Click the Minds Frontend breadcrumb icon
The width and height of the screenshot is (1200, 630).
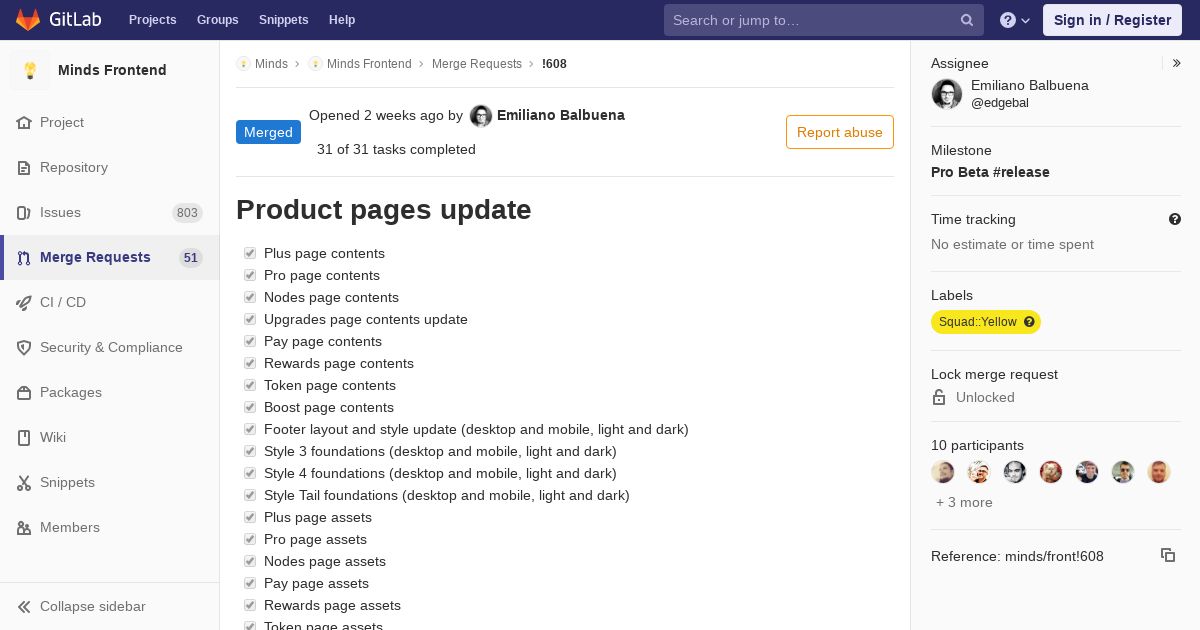tap(315, 64)
